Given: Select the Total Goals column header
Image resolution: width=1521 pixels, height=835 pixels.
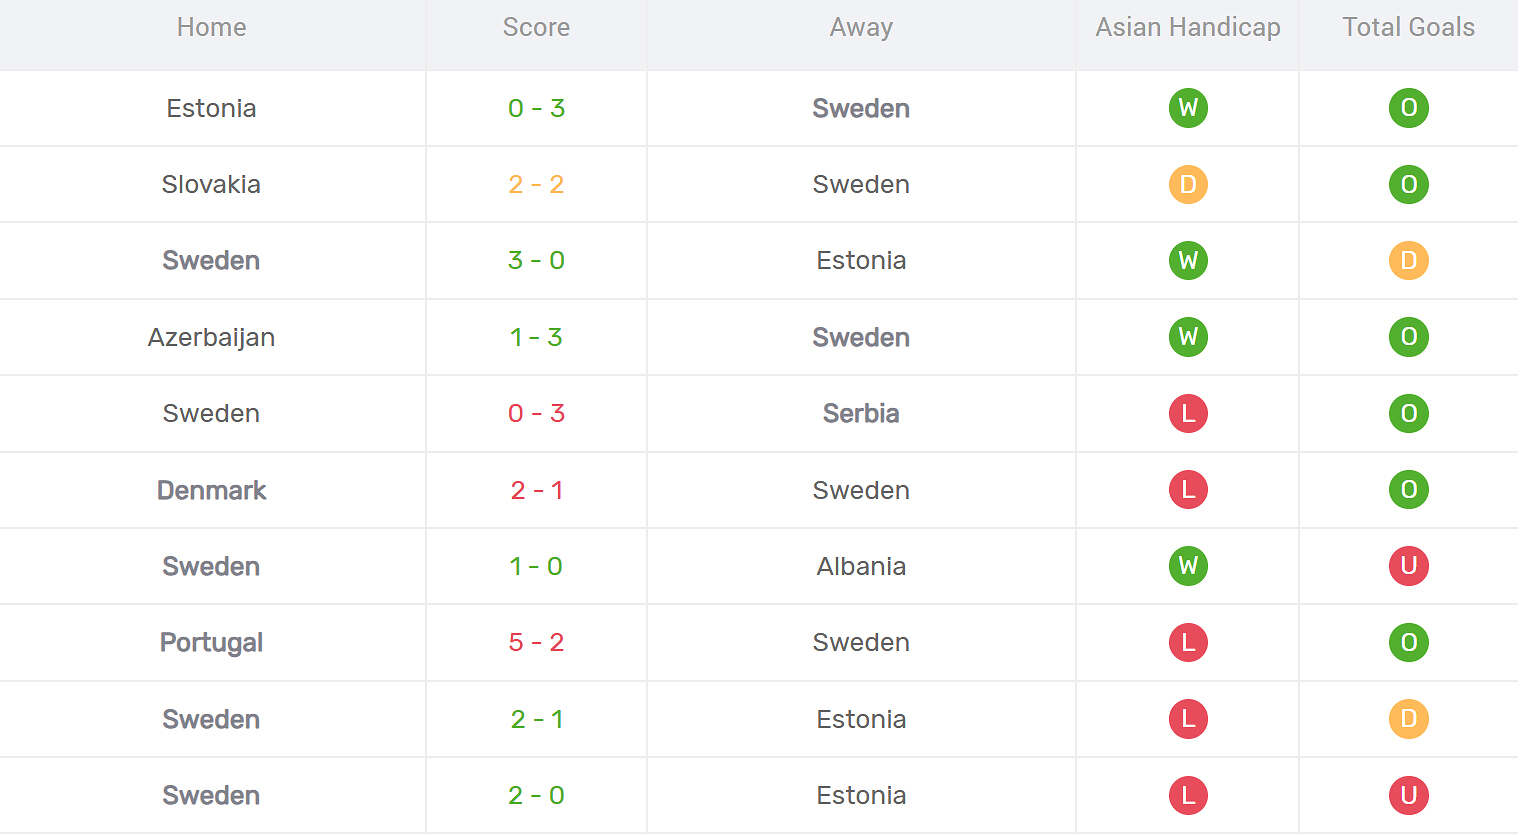Looking at the screenshot, I should (x=1408, y=27).
